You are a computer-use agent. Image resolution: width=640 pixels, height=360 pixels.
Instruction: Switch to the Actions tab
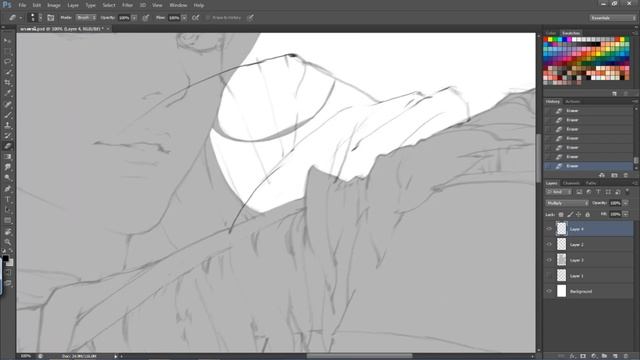click(x=573, y=101)
